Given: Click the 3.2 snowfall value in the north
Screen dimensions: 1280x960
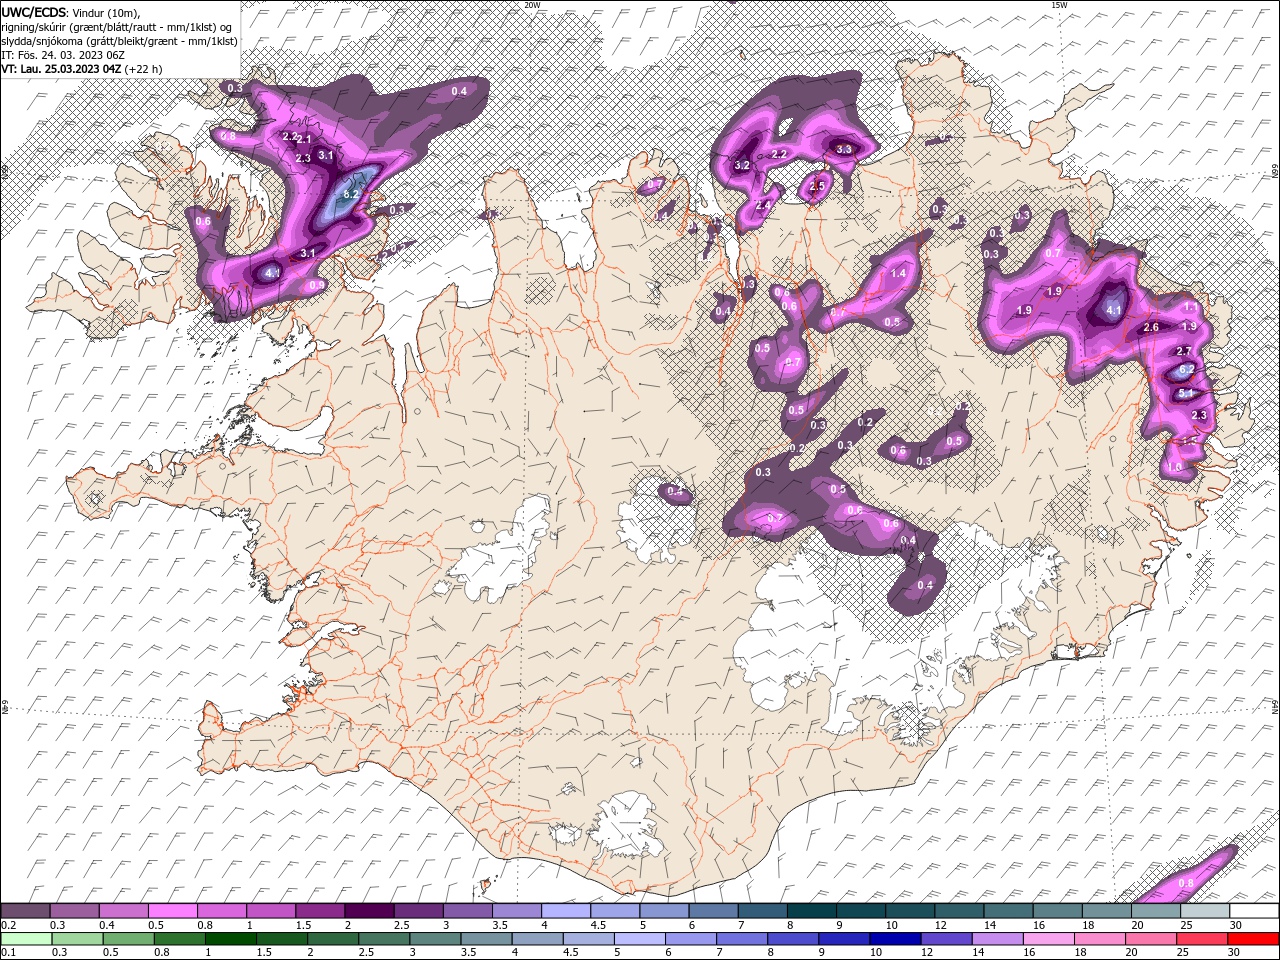Looking at the screenshot, I should tap(742, 165).
